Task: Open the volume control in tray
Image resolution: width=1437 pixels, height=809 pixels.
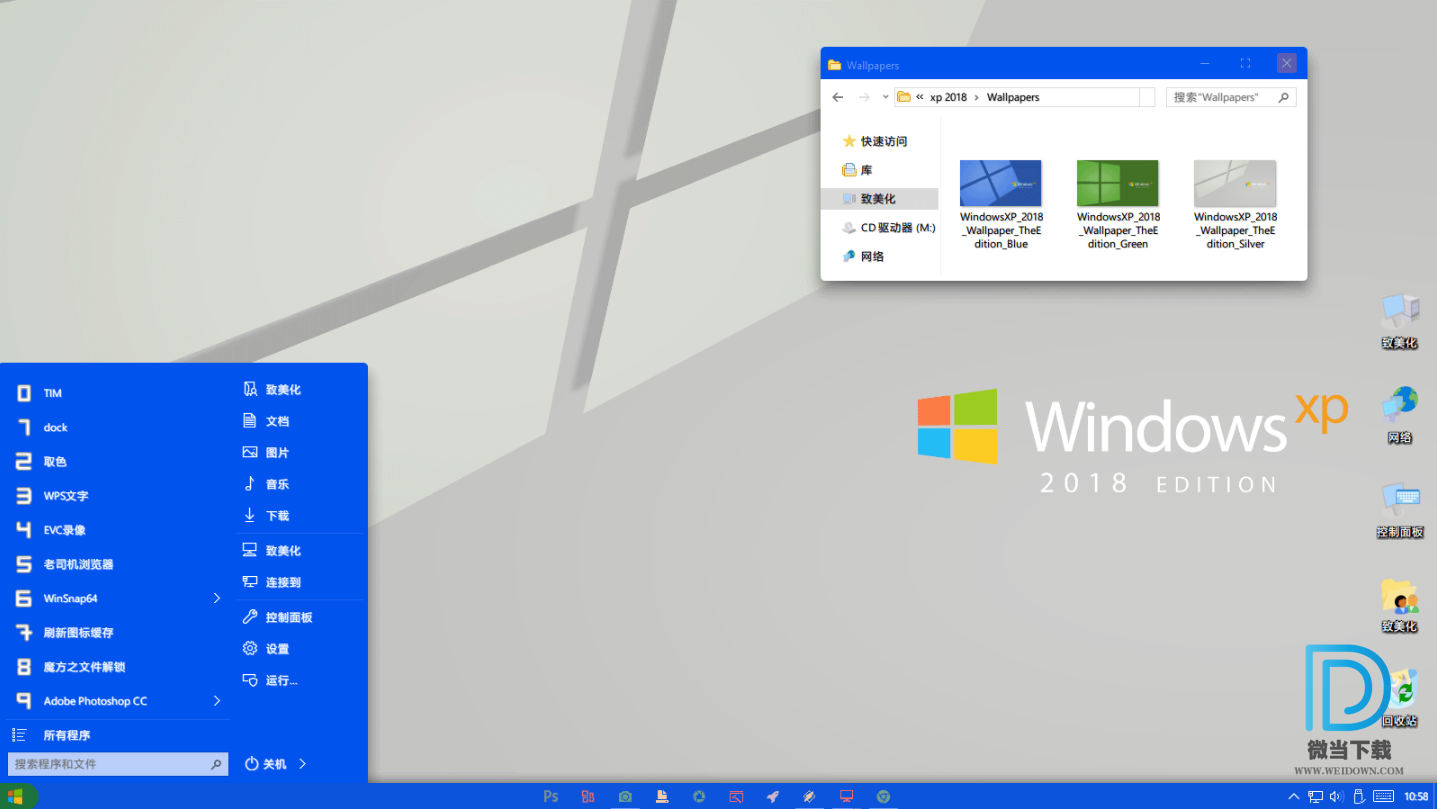Action: pyautogui.click(x=1336, y=797)
